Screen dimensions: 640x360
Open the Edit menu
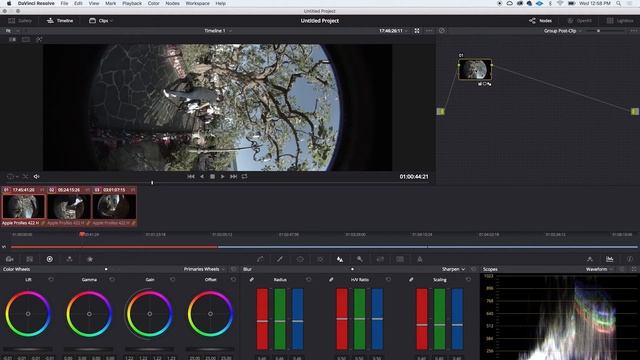pos(78,3)
